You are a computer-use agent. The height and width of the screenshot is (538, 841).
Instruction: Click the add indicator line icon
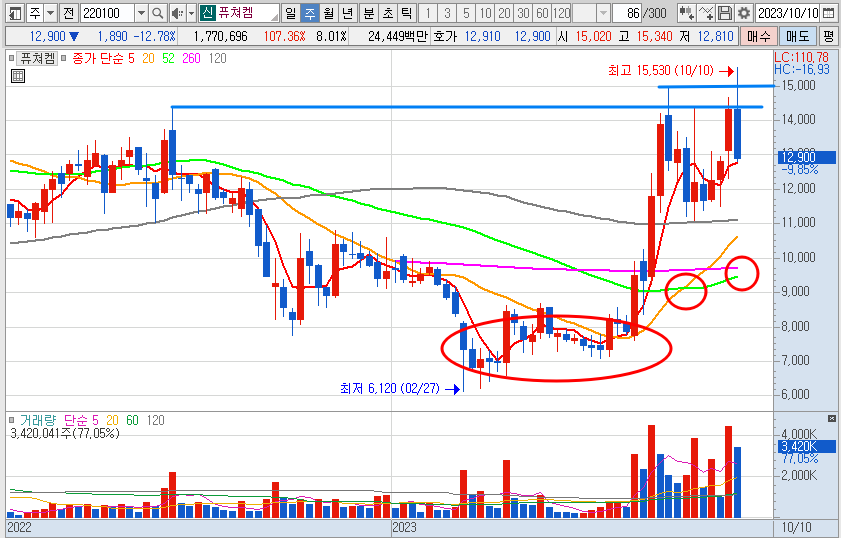pyautogui.click(x=706, y=13)
